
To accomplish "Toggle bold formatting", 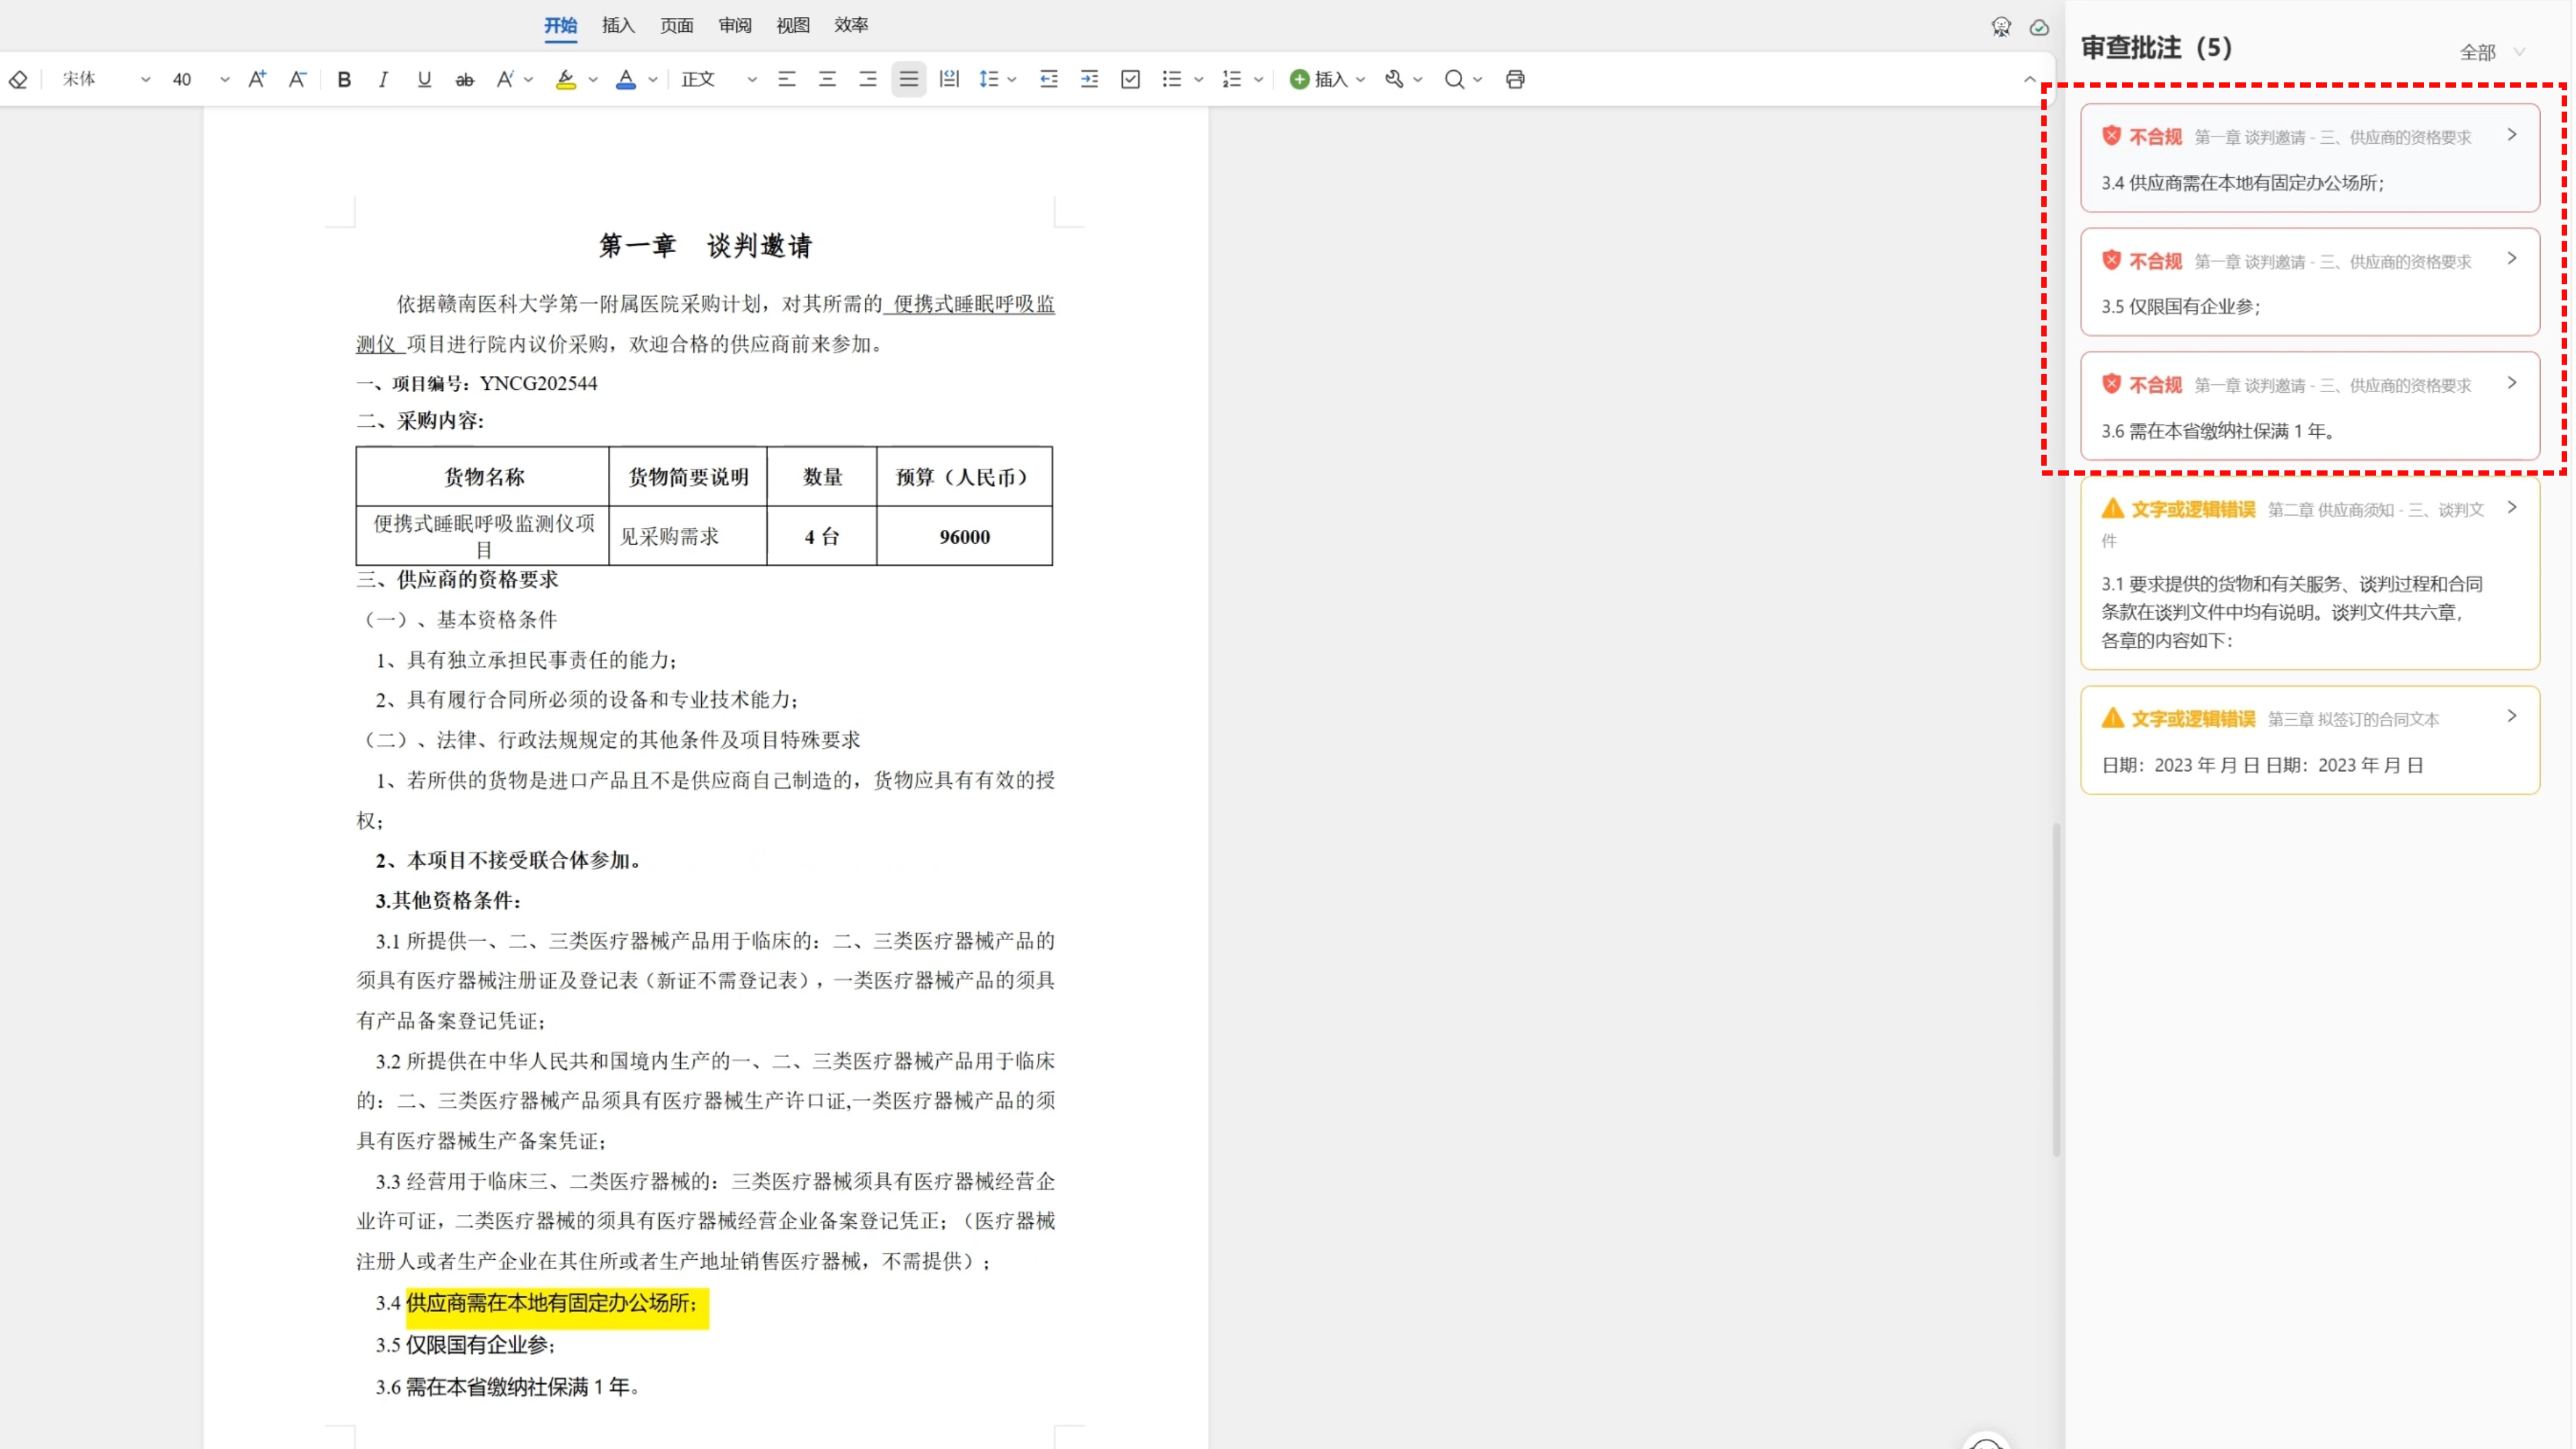I will click(344, 79).
